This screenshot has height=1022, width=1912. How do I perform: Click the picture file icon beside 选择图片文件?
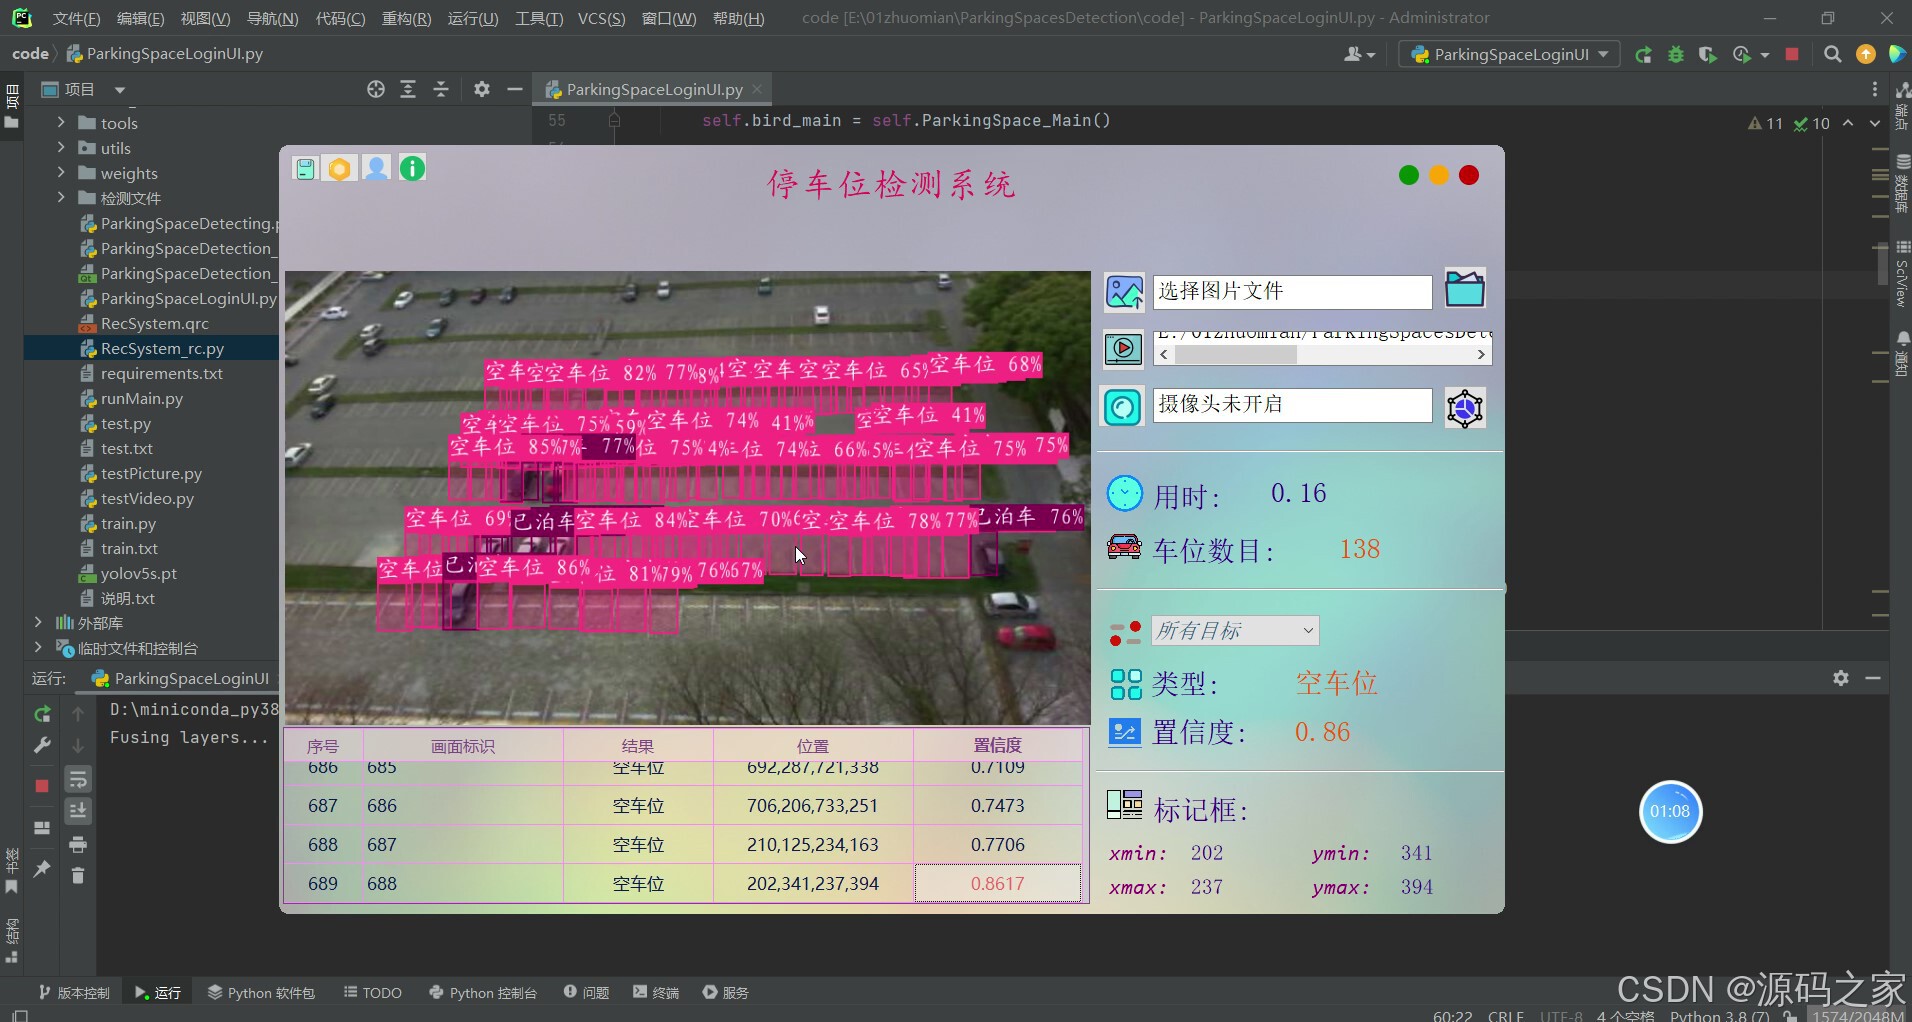[x=1124, y=292]
